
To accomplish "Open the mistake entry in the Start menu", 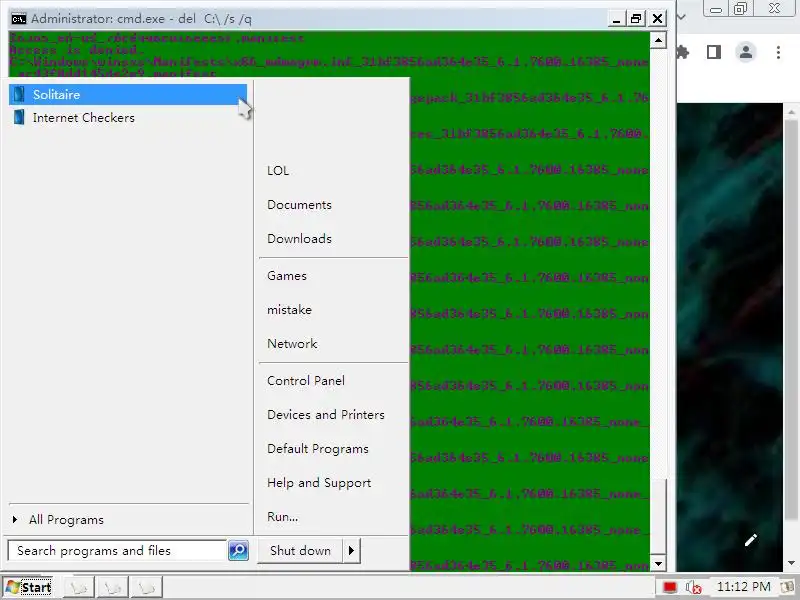I will coord(289,310).
